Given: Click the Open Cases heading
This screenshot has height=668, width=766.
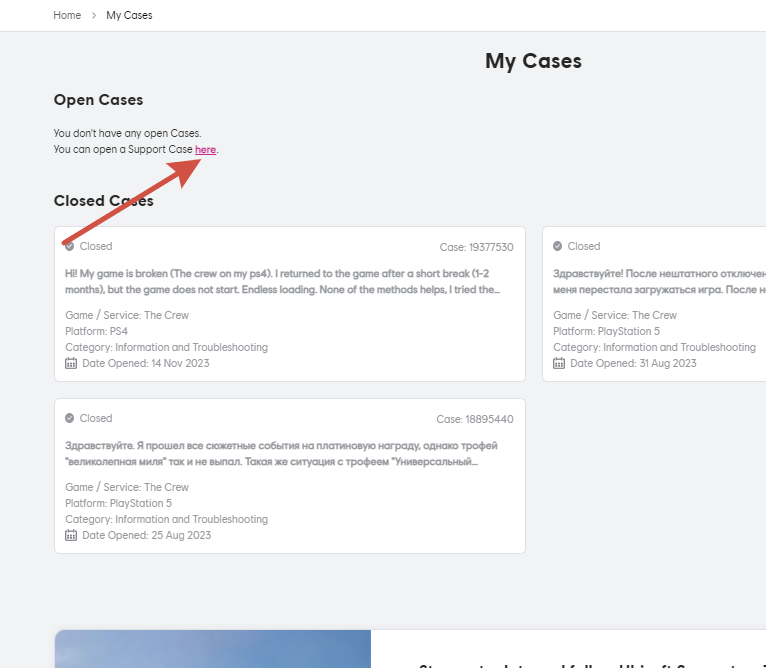Looking at the screenshot, I should pos(98,100).
